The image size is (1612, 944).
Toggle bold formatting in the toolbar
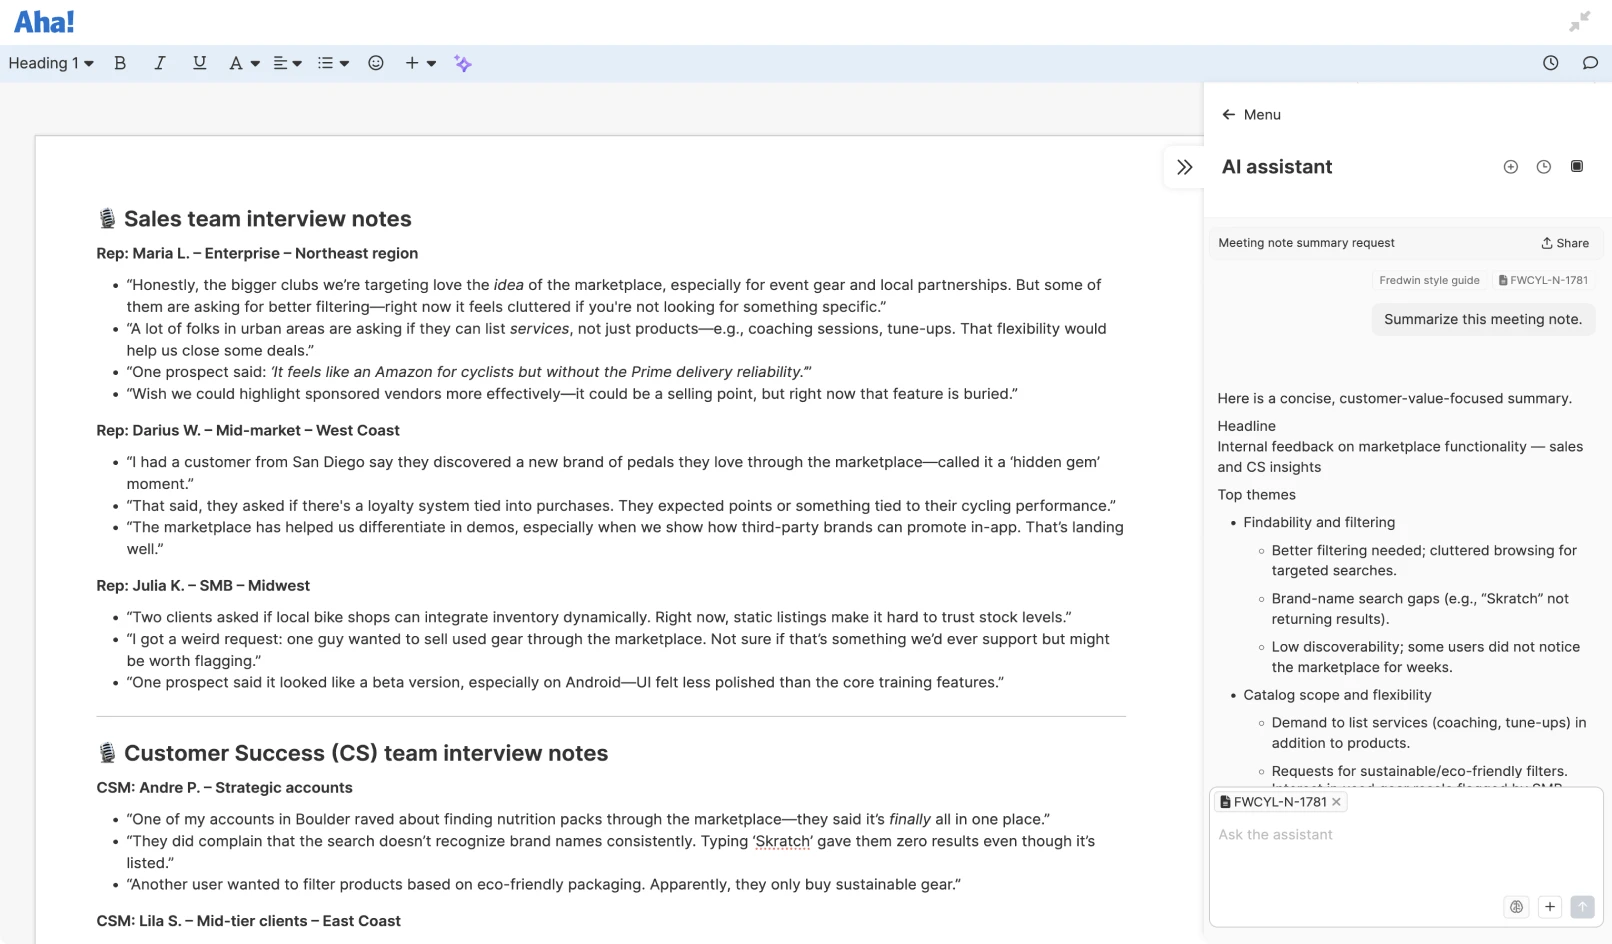click(119, 63)
